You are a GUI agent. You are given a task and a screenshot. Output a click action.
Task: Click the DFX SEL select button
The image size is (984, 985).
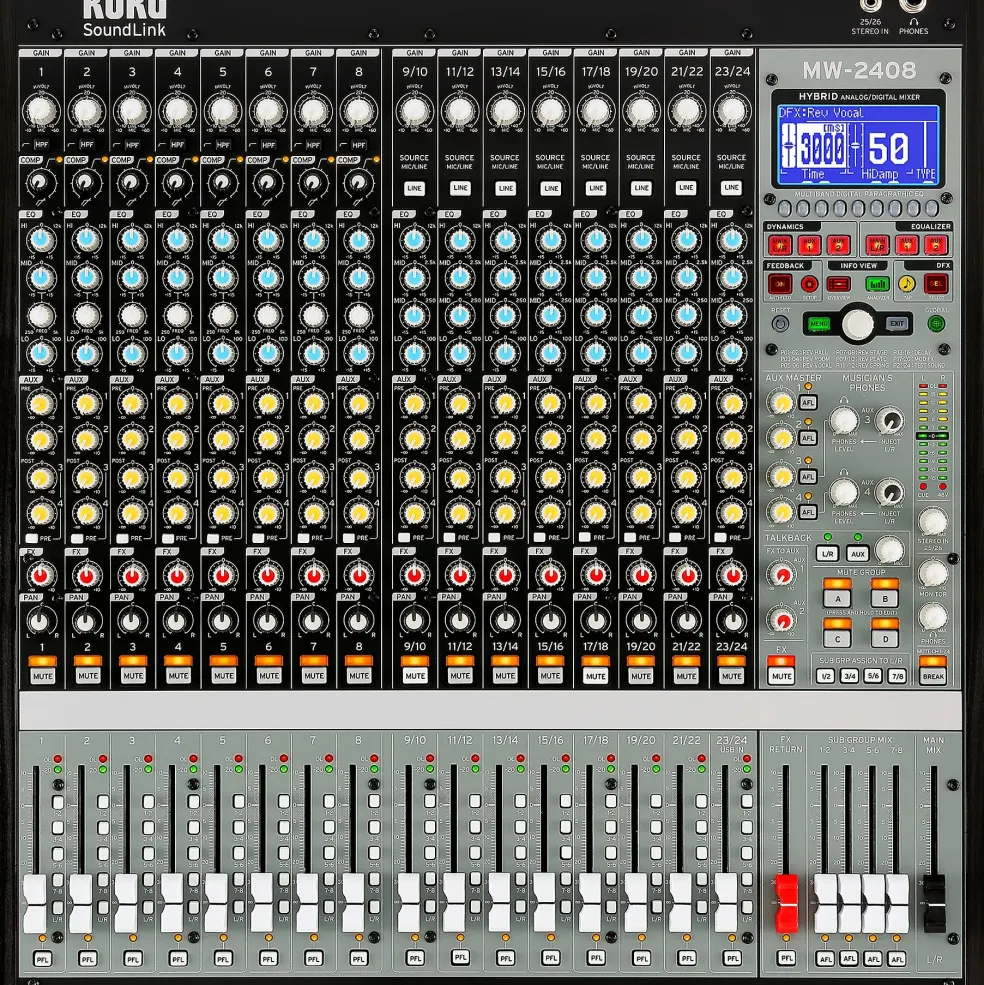[936, 285]
